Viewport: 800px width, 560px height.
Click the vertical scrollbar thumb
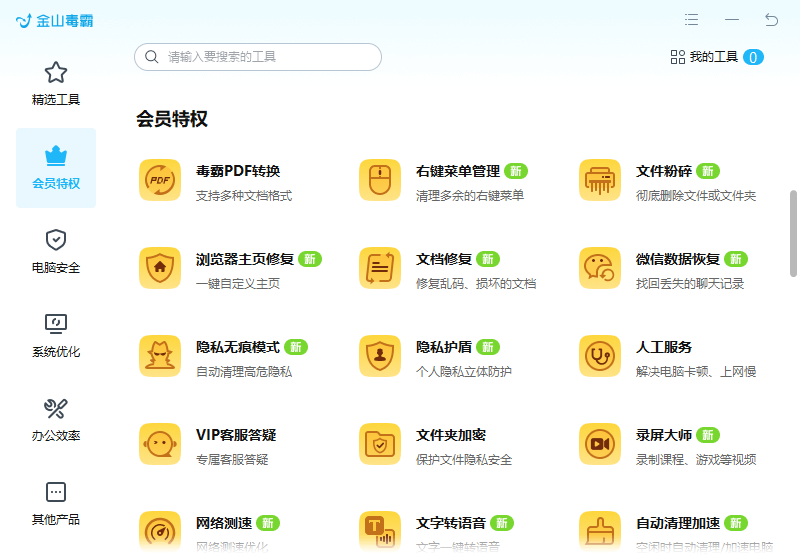click(794, 232)
